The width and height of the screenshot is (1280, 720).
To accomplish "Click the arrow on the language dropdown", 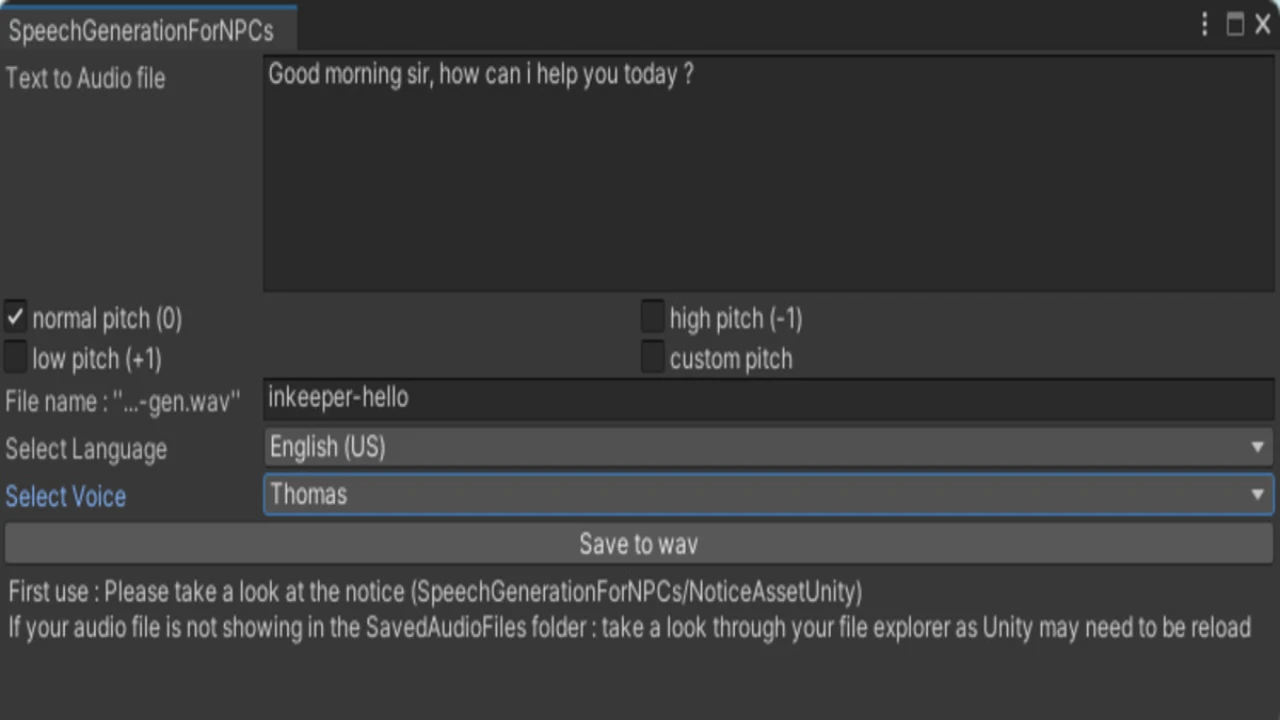I will click(1257, 447).
